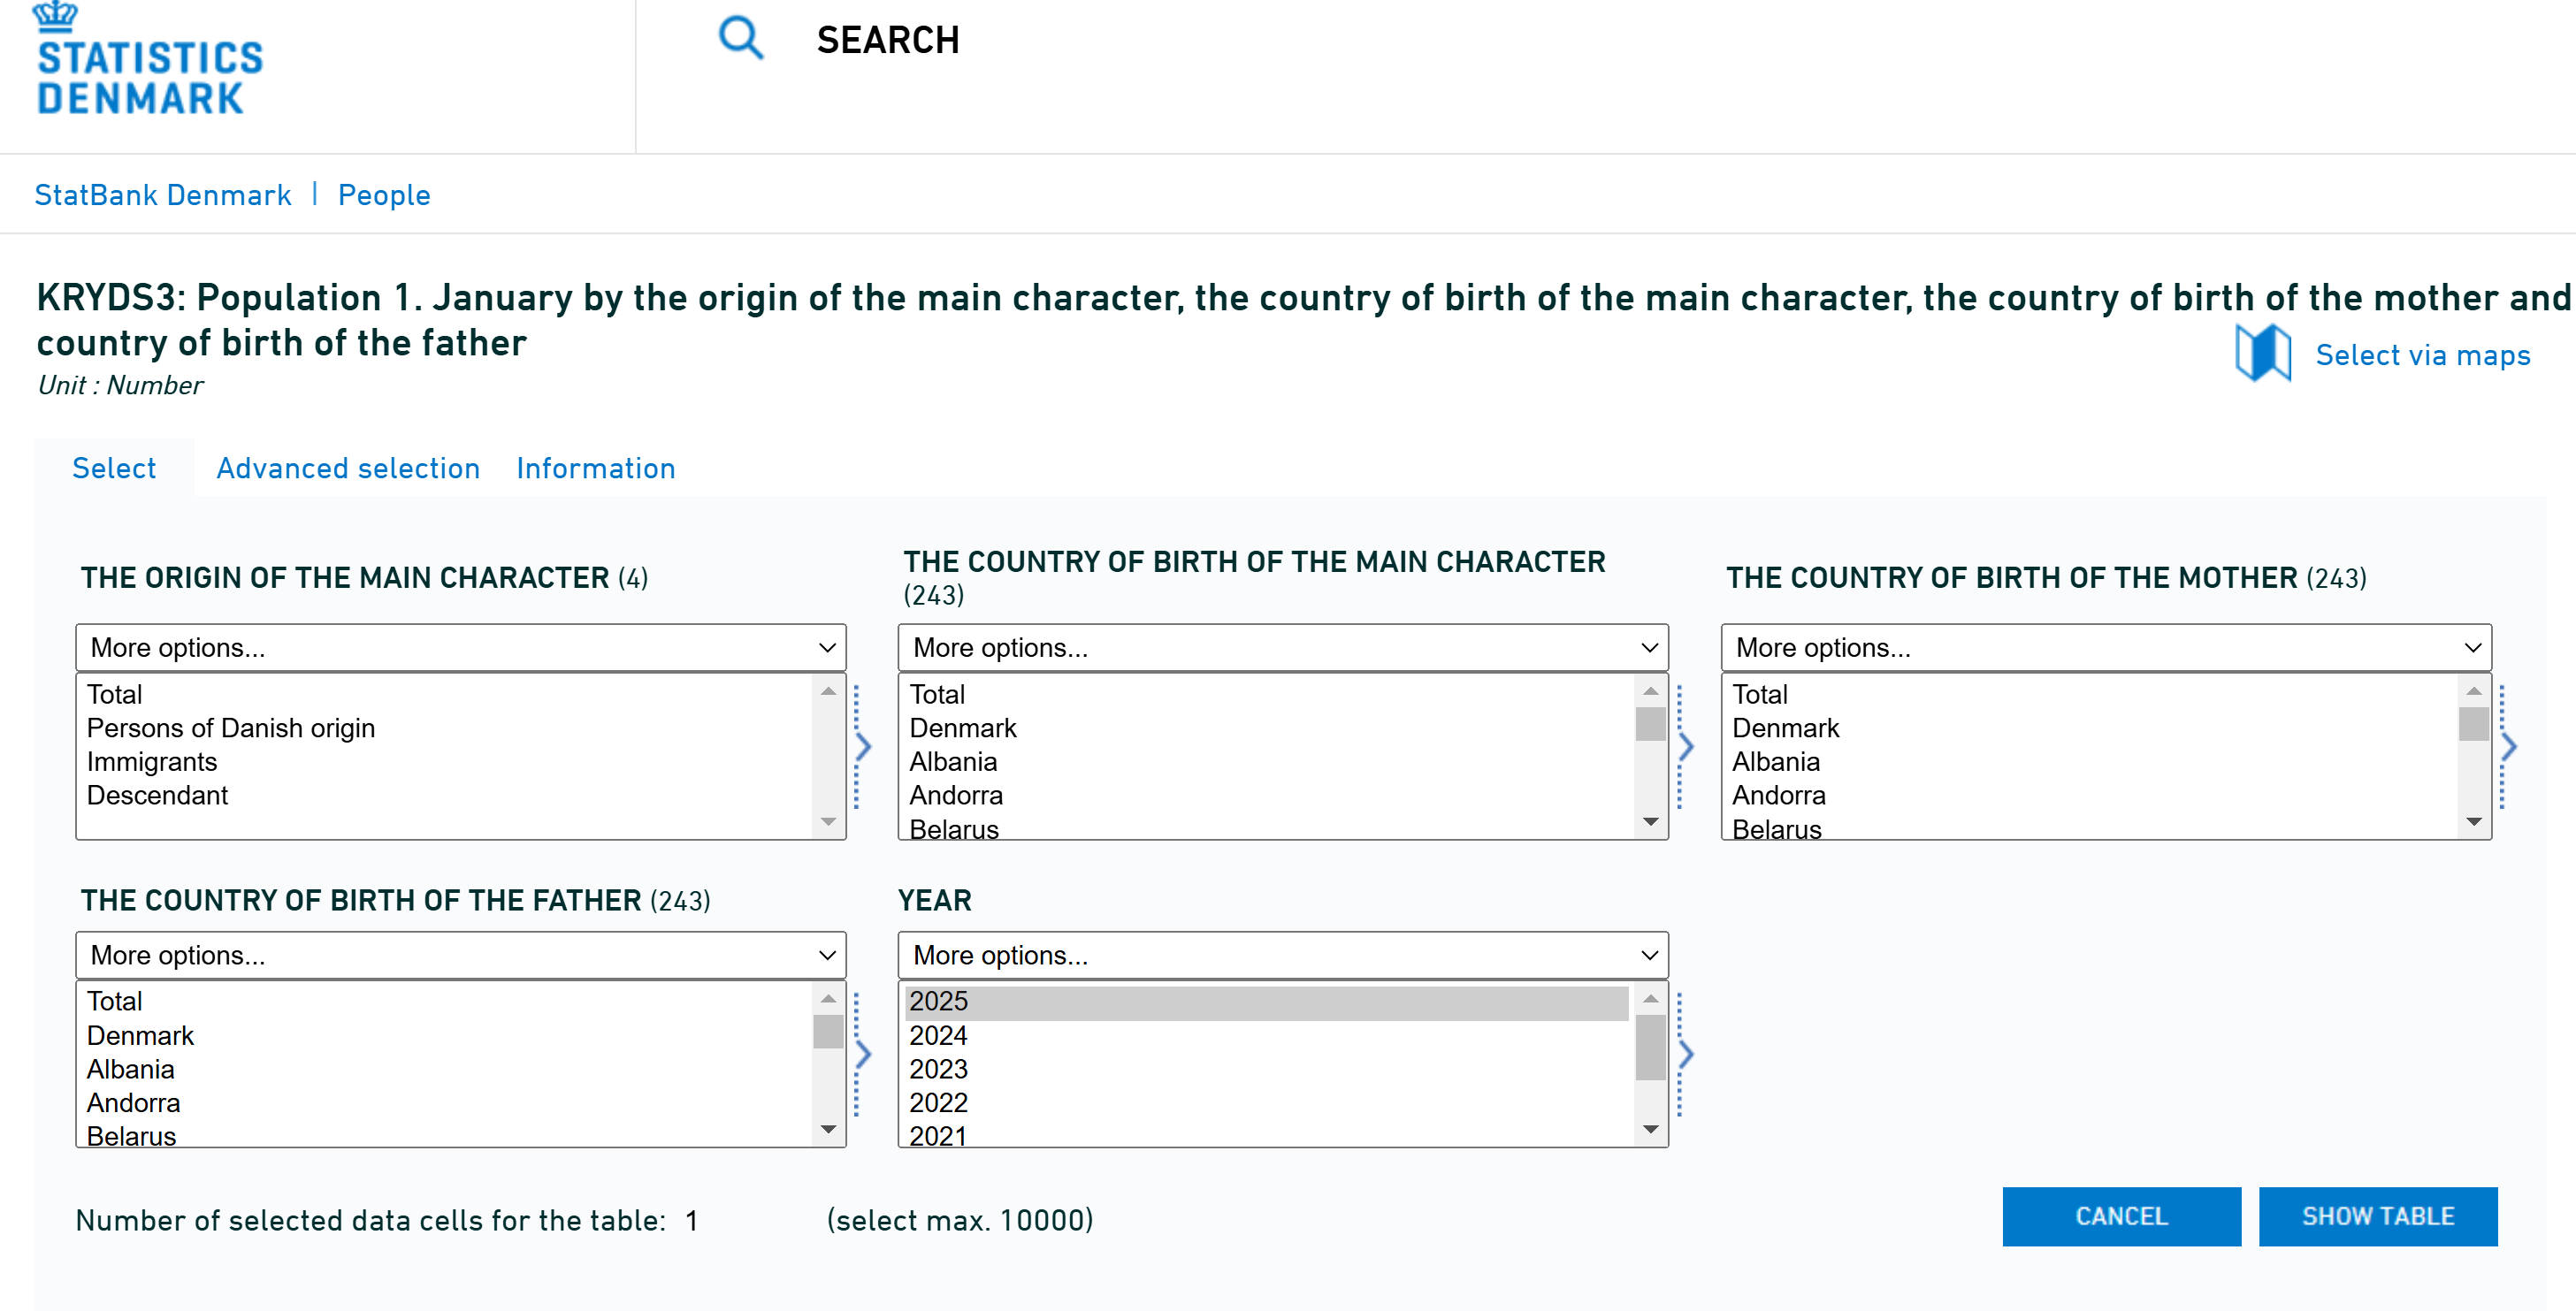Expand the year list resize handle
Viewport: 2576px width, 1311px height.
1685,1054
